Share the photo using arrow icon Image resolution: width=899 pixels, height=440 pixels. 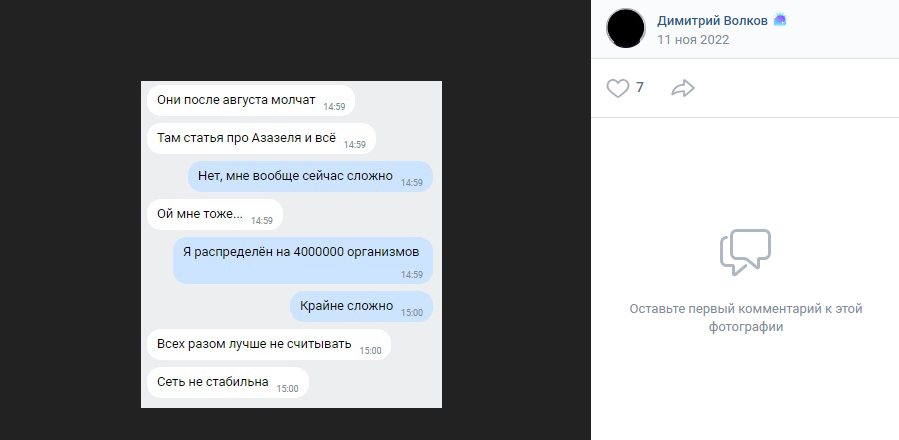point(683,88)
